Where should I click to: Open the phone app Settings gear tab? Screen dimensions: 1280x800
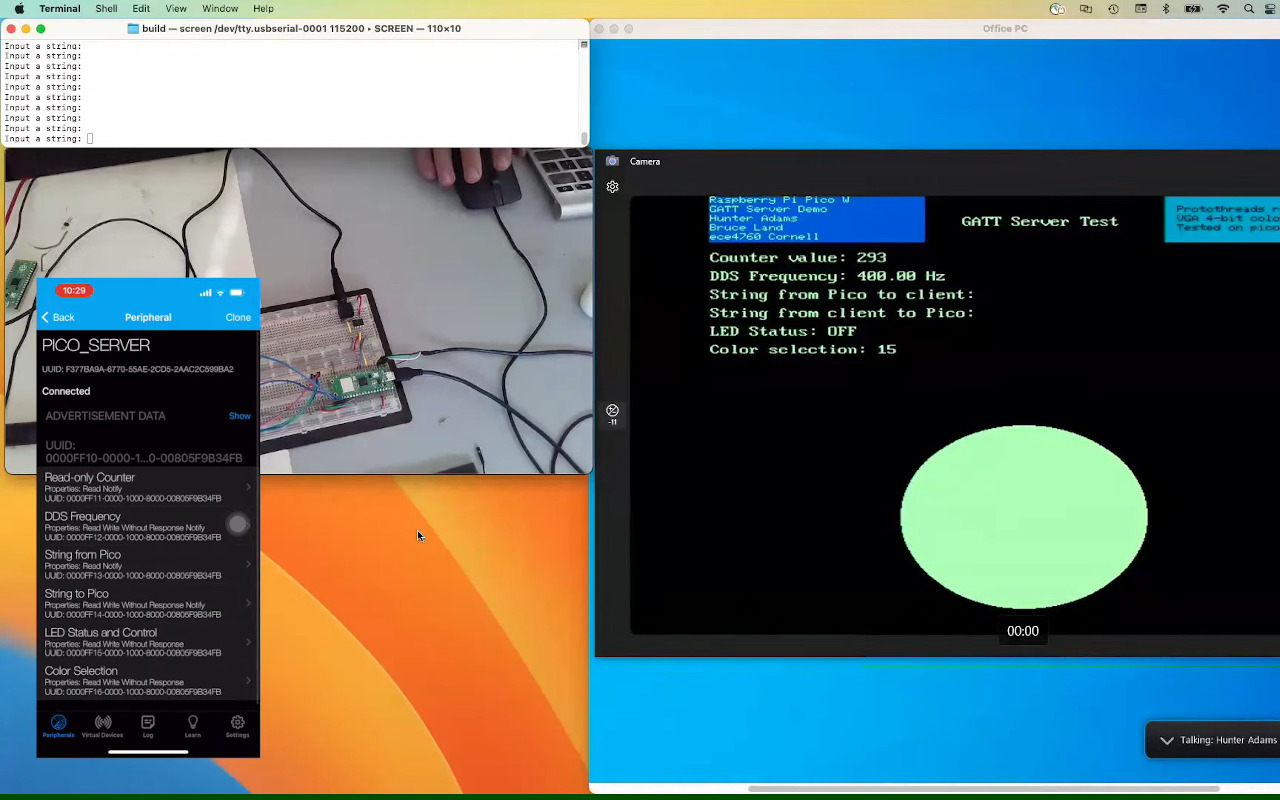tap(237, 725)
